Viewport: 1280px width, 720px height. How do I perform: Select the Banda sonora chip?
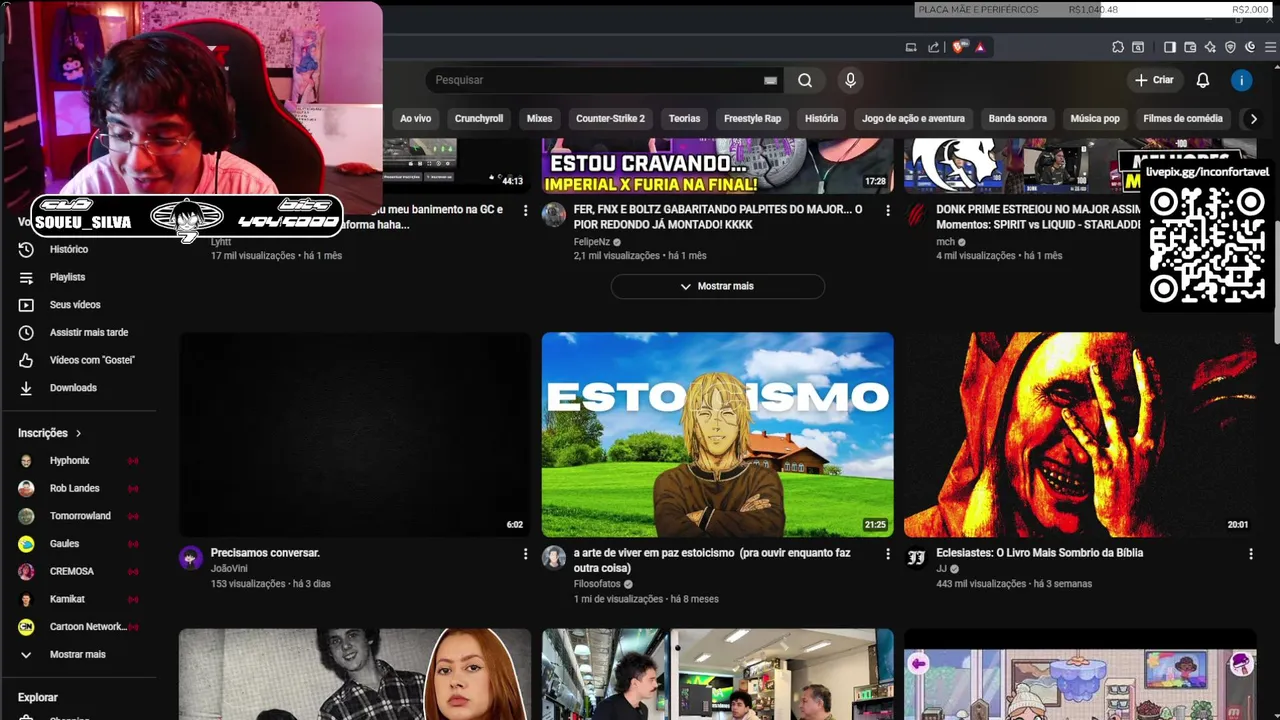coord(1018,118)
